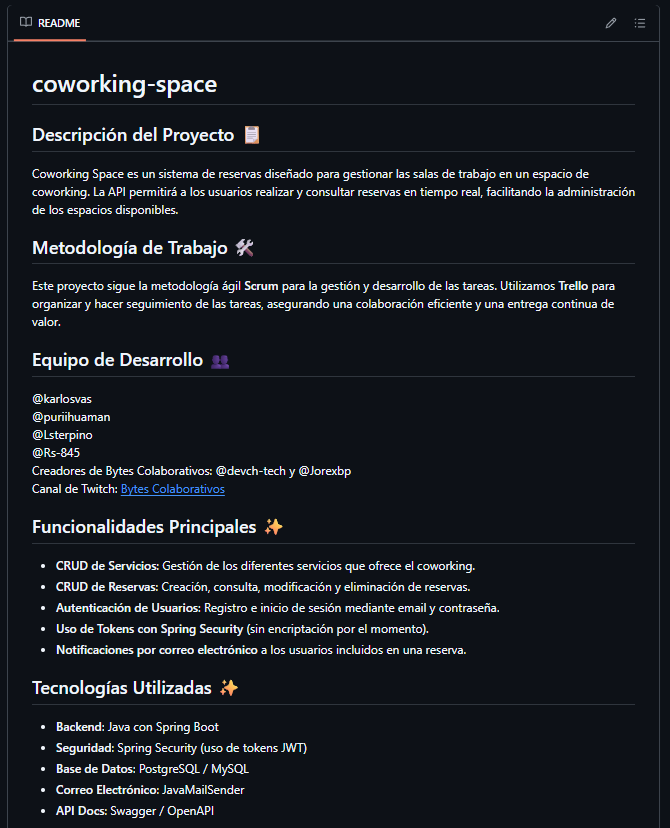Click the people silhouettes emoji beside Equipo de Desarrollo
Image resolution: width=670 pixels, height=828 pixels.
[x=220, y=361]
